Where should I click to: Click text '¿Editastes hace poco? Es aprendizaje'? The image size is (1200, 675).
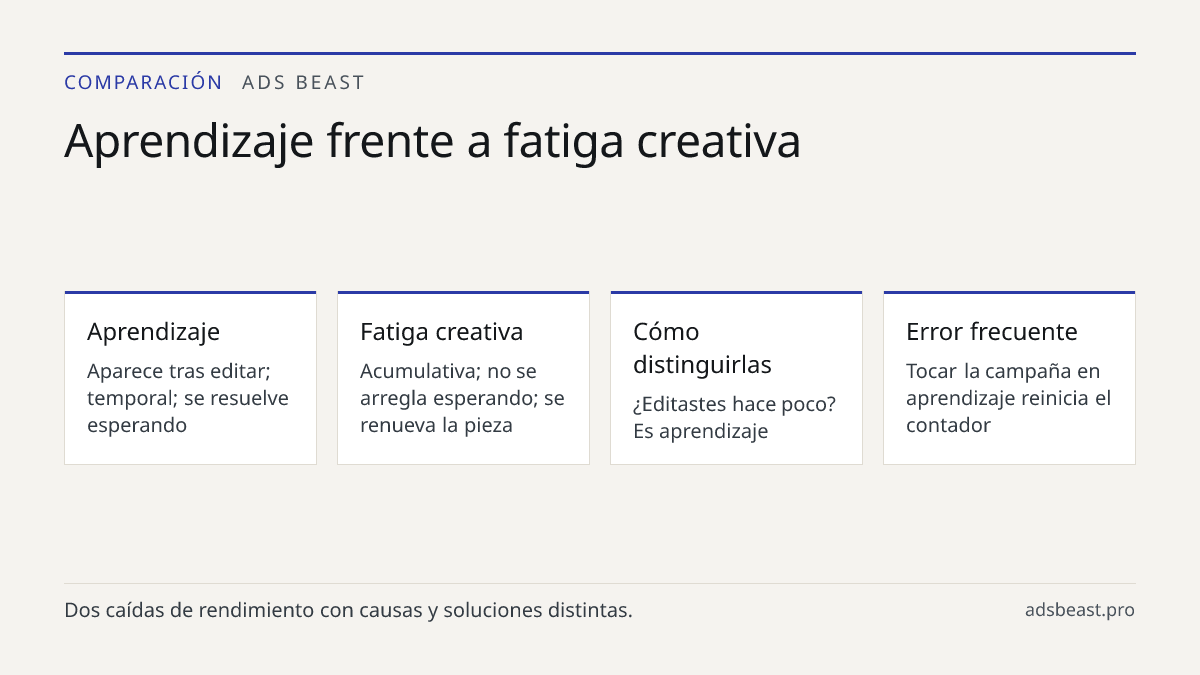[734, 418]
